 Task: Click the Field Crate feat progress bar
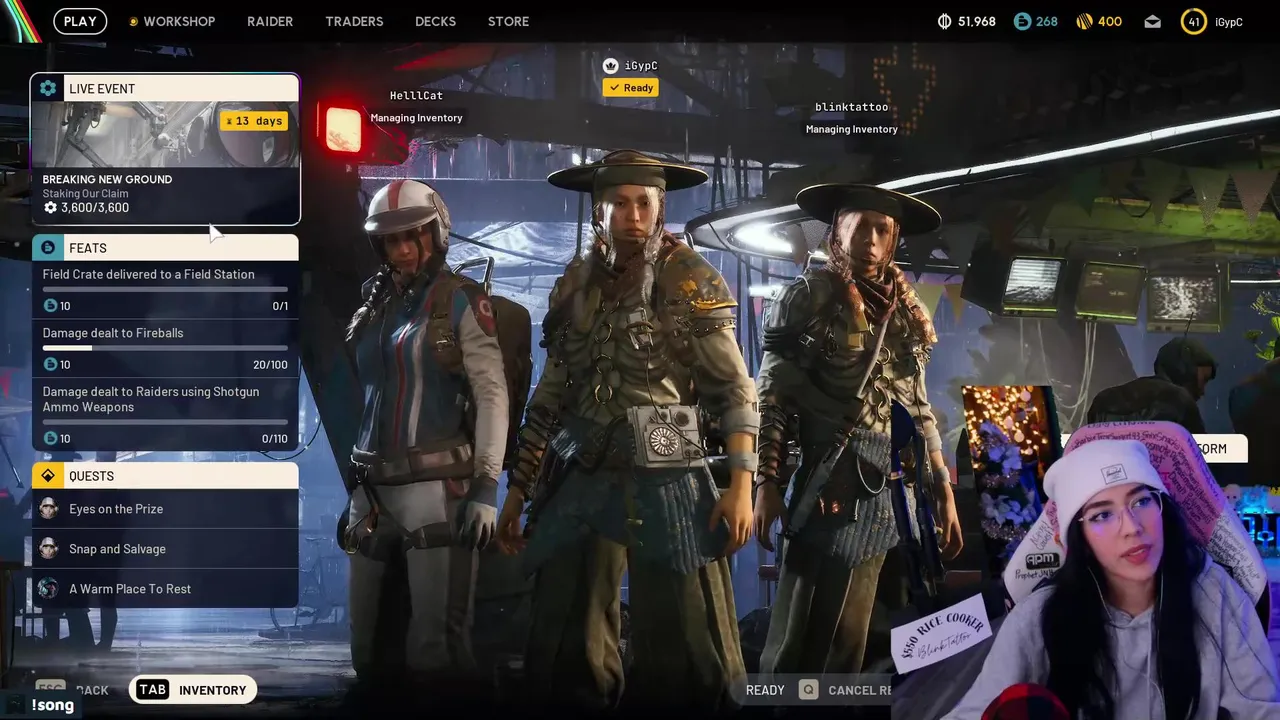tap(165, 290)
